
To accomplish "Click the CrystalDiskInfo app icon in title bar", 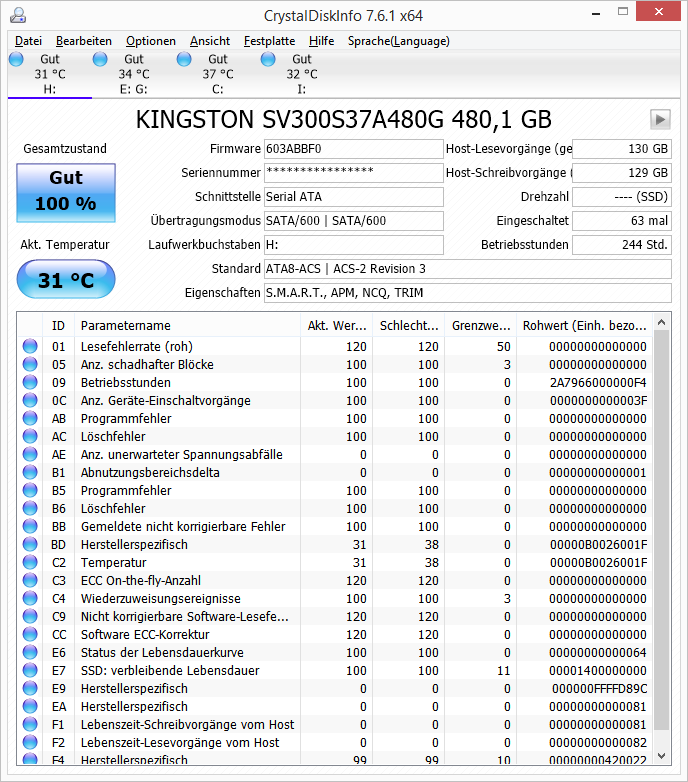I will point(18,15).
